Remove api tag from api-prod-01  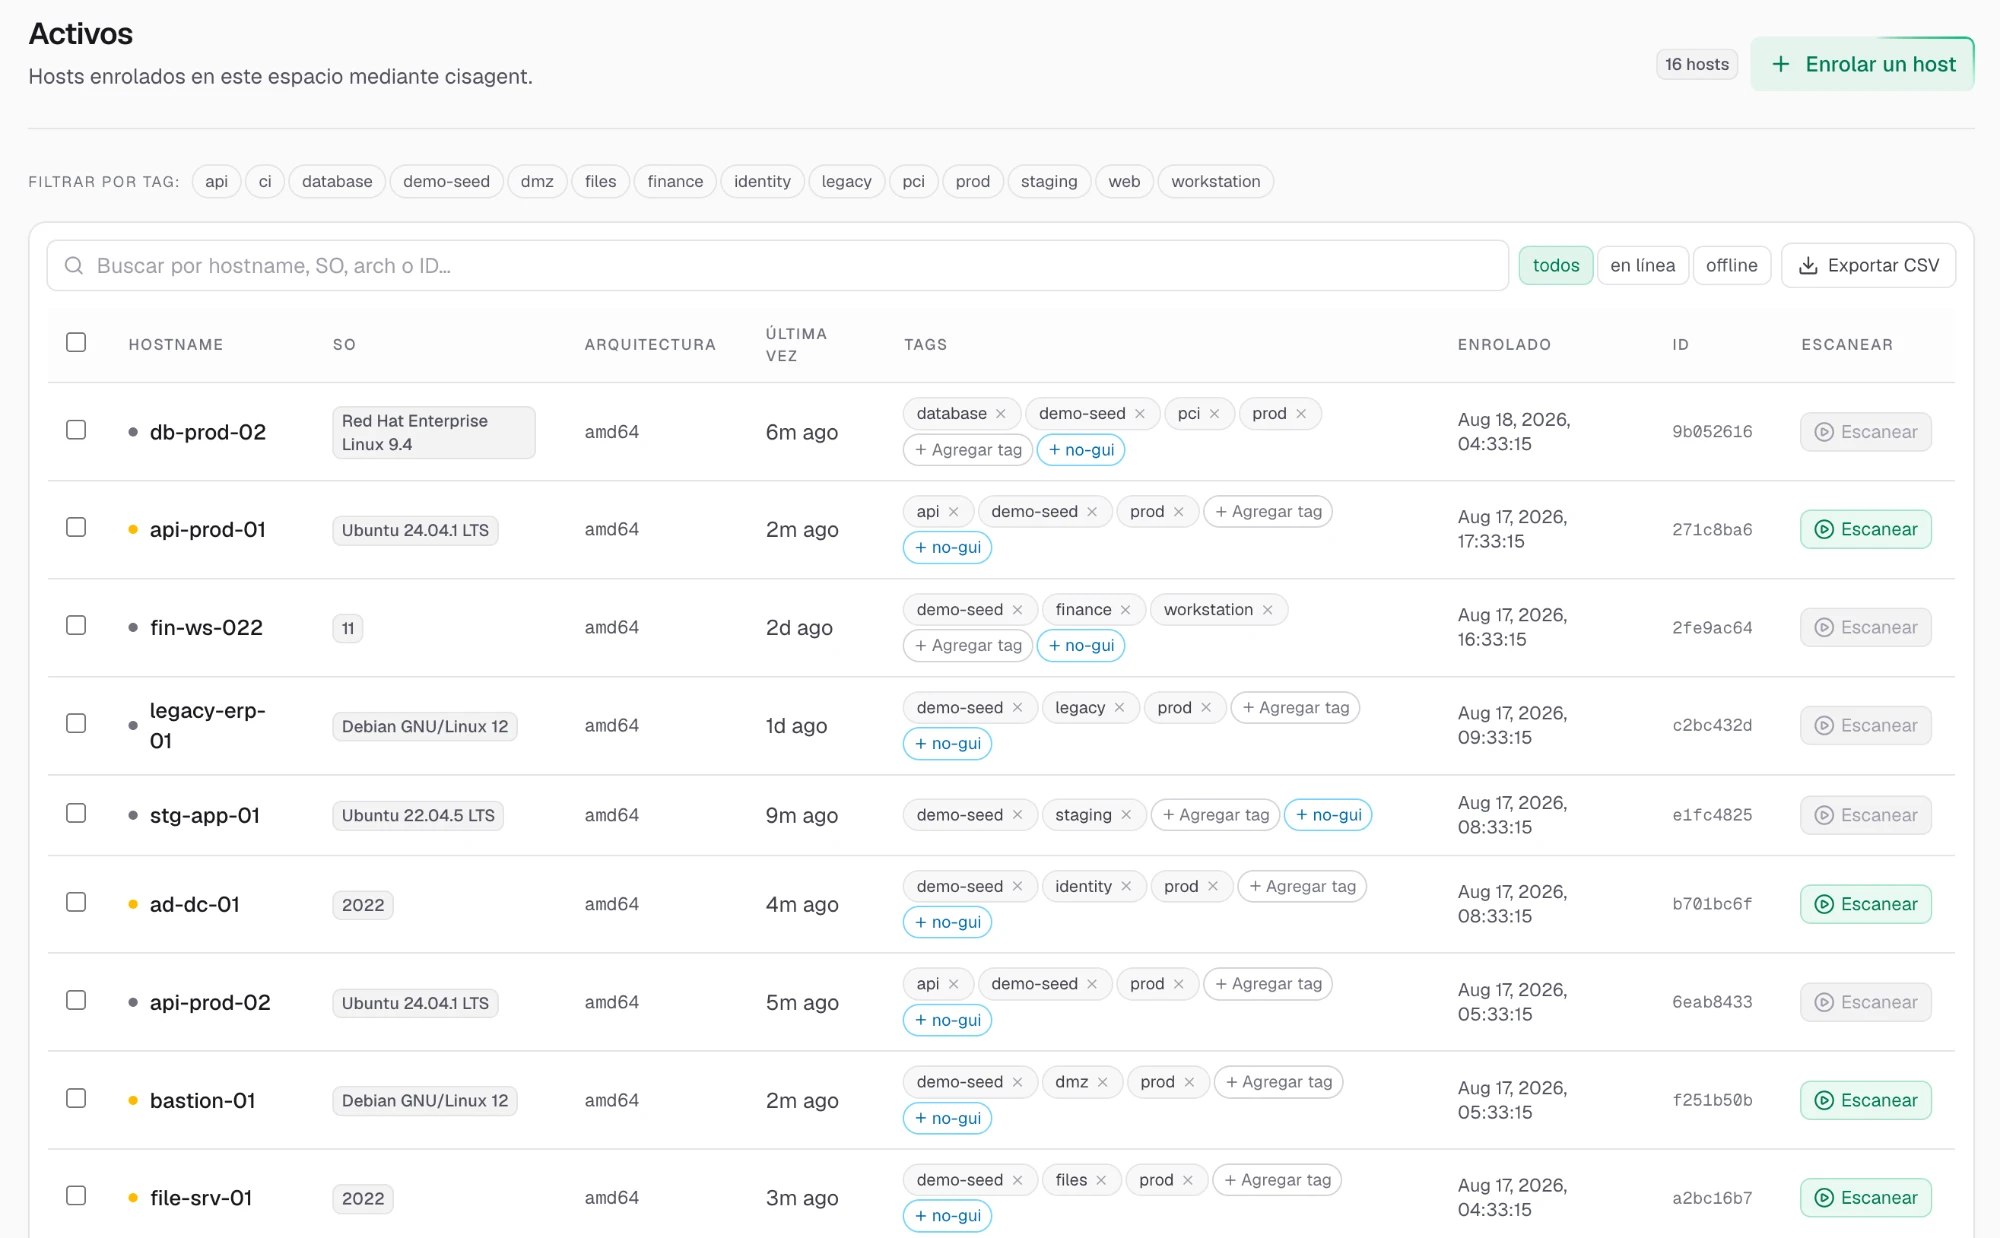click(953, 512)
